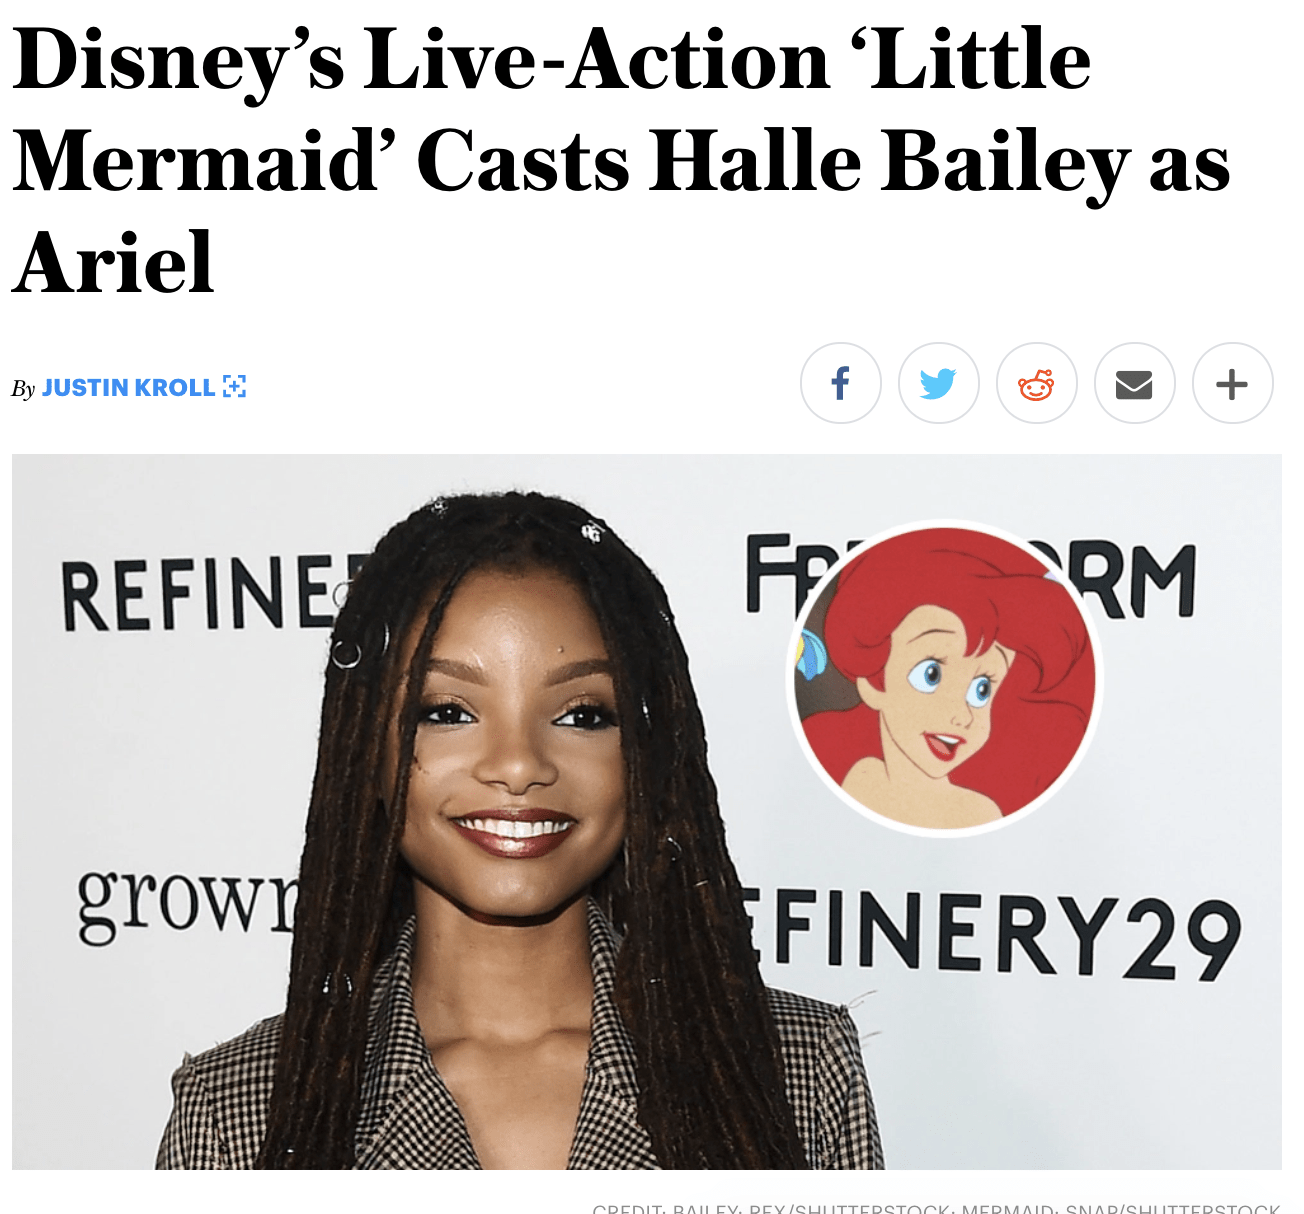Click the Freeform logo behind Ariel inset
This screenshot has height=1214, width=1304.
coord(970,575)
